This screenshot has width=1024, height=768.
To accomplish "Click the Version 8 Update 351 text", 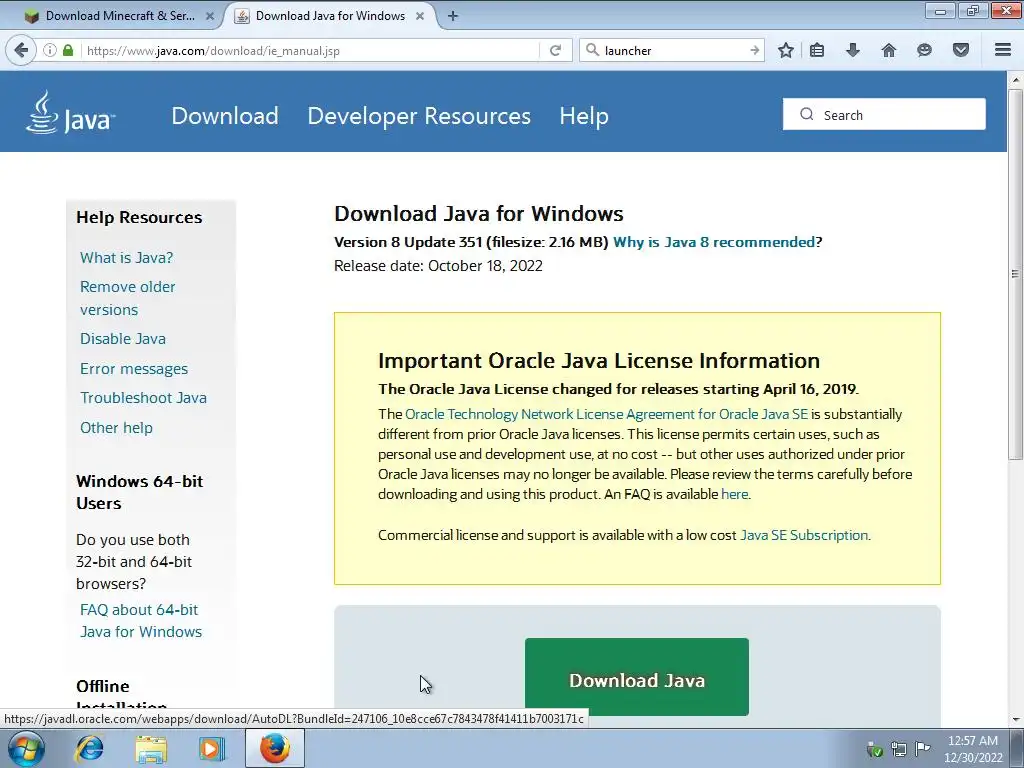I will click(408, 242).
